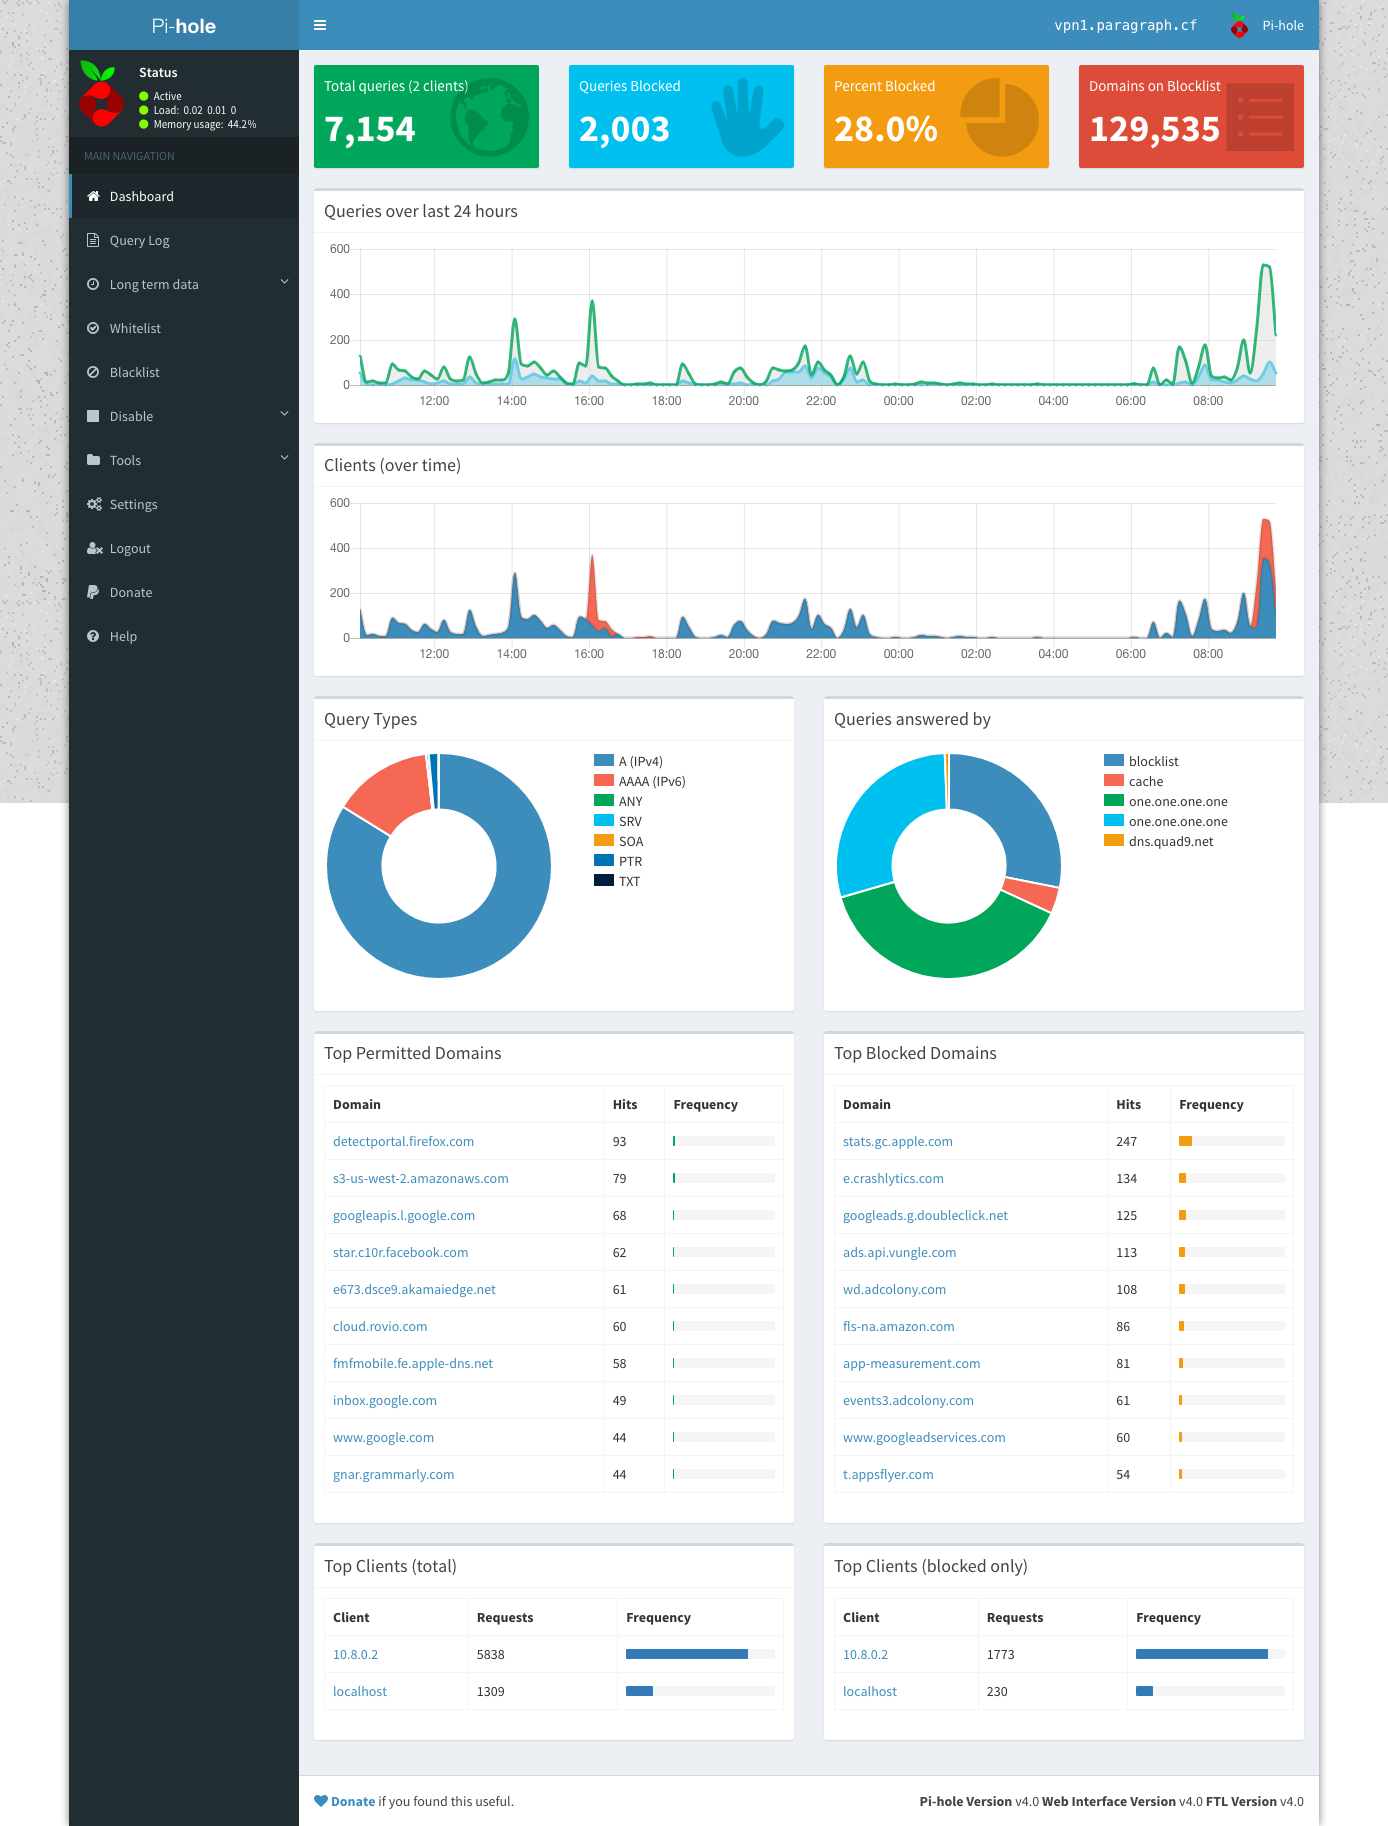Click the pie chart icon on the Percent Blocked card
The image size is (1388, 1826).
[999, 118]
